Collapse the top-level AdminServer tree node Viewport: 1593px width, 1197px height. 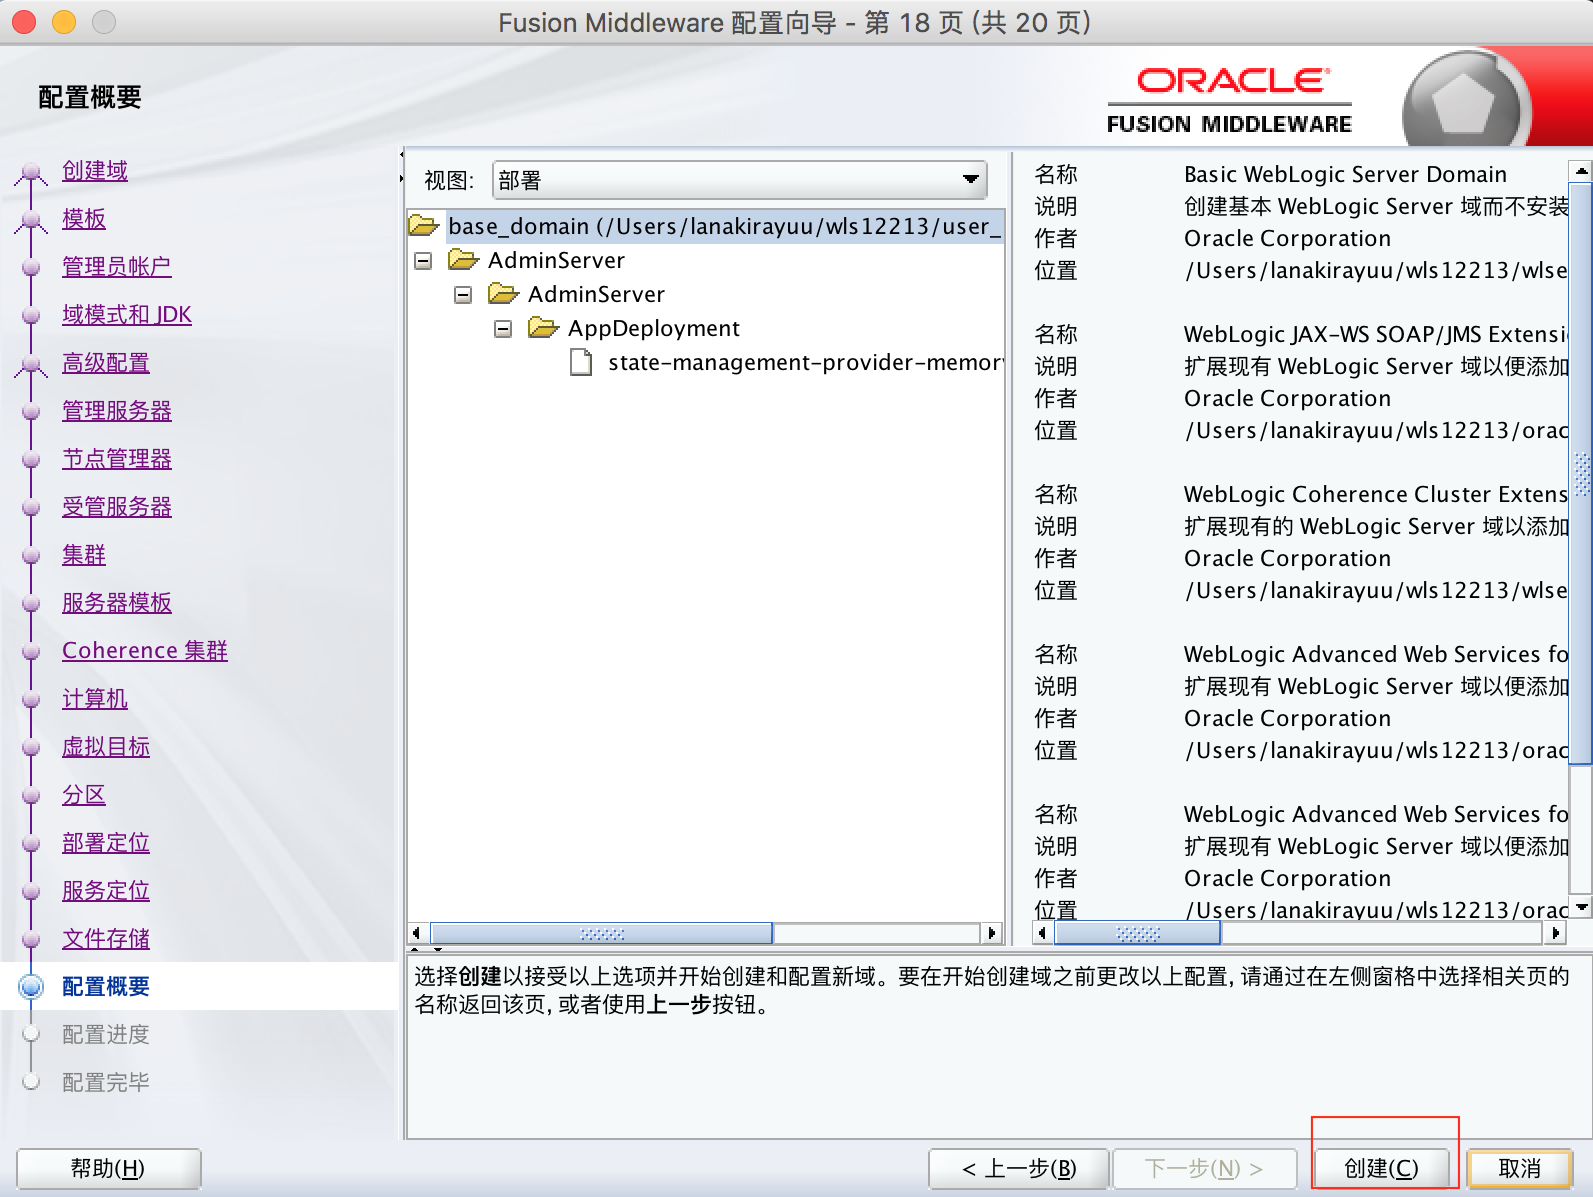pyautogui.click(x=423, y=261)
